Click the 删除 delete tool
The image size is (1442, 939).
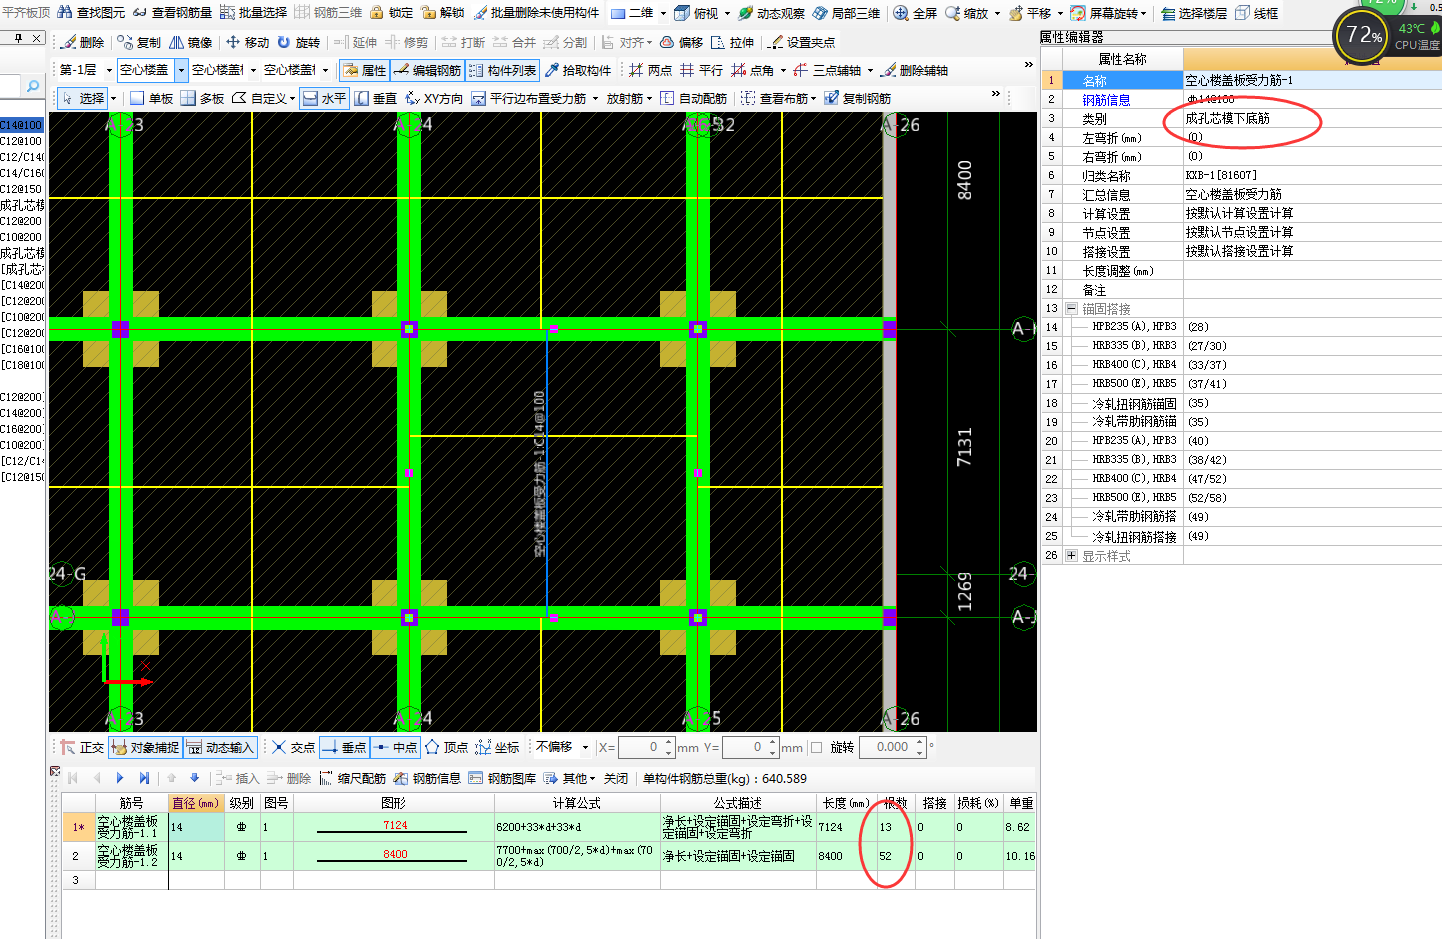[82, 42]
